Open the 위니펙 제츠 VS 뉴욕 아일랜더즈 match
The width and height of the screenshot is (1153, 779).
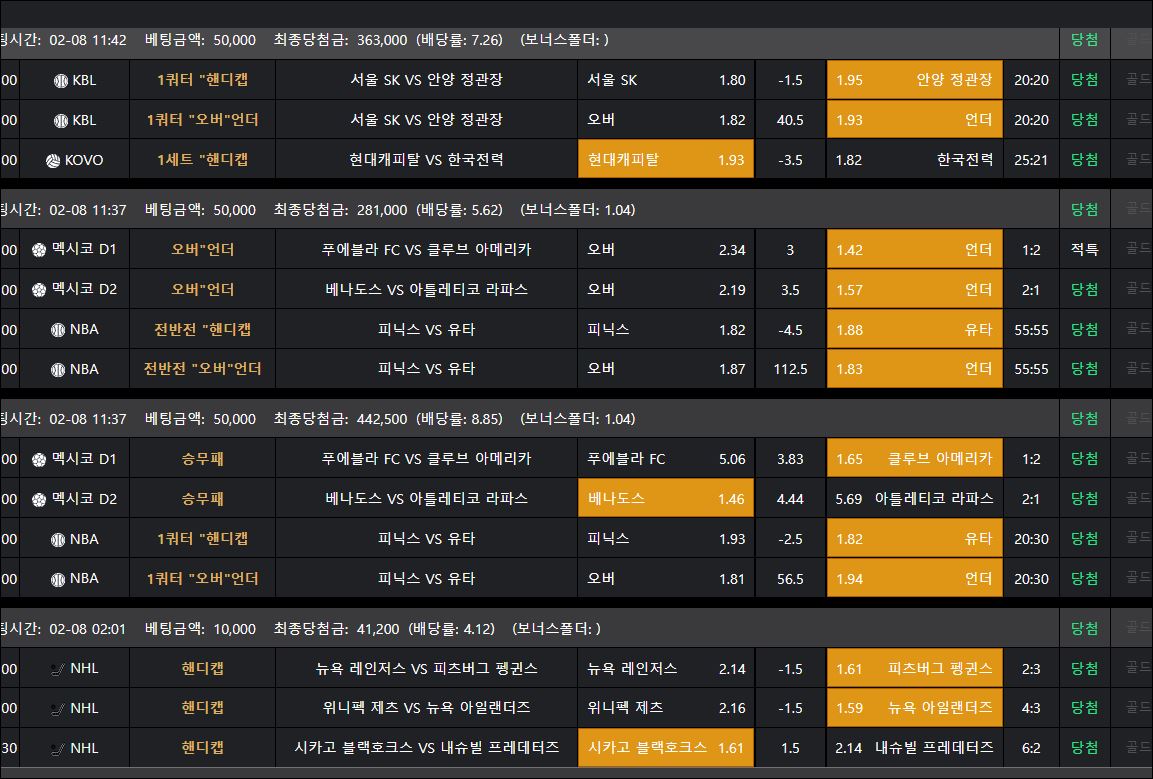426,708
